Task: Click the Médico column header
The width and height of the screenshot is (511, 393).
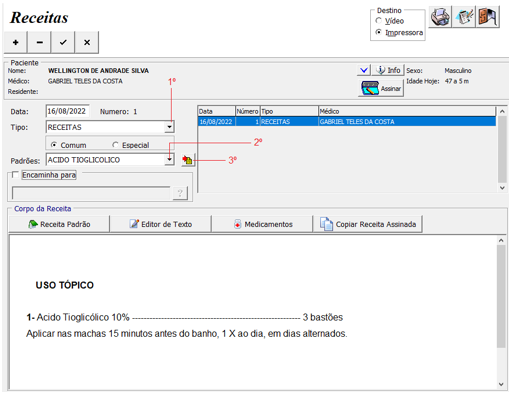Action: point(407,111)
